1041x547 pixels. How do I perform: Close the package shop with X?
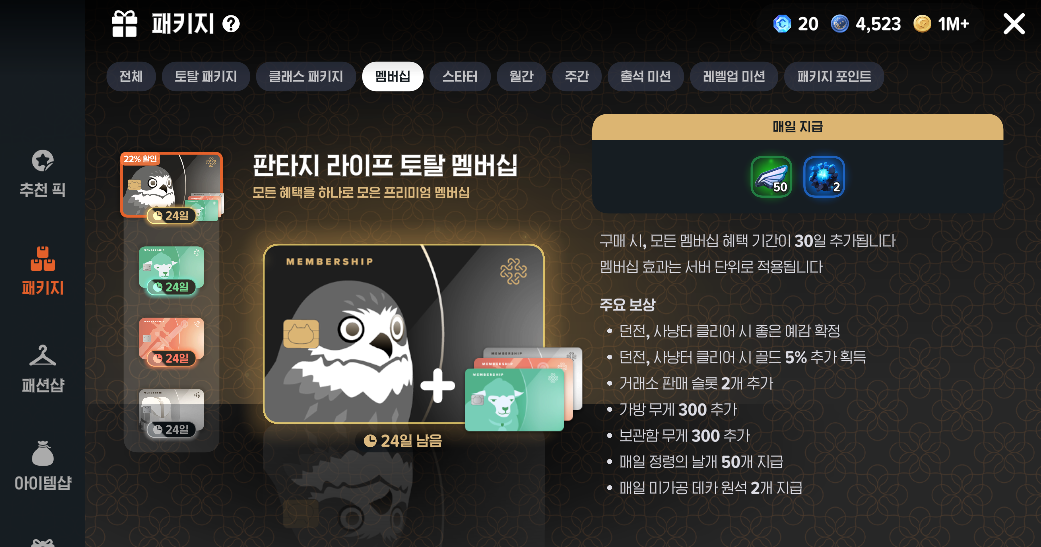coord(1014,25)
